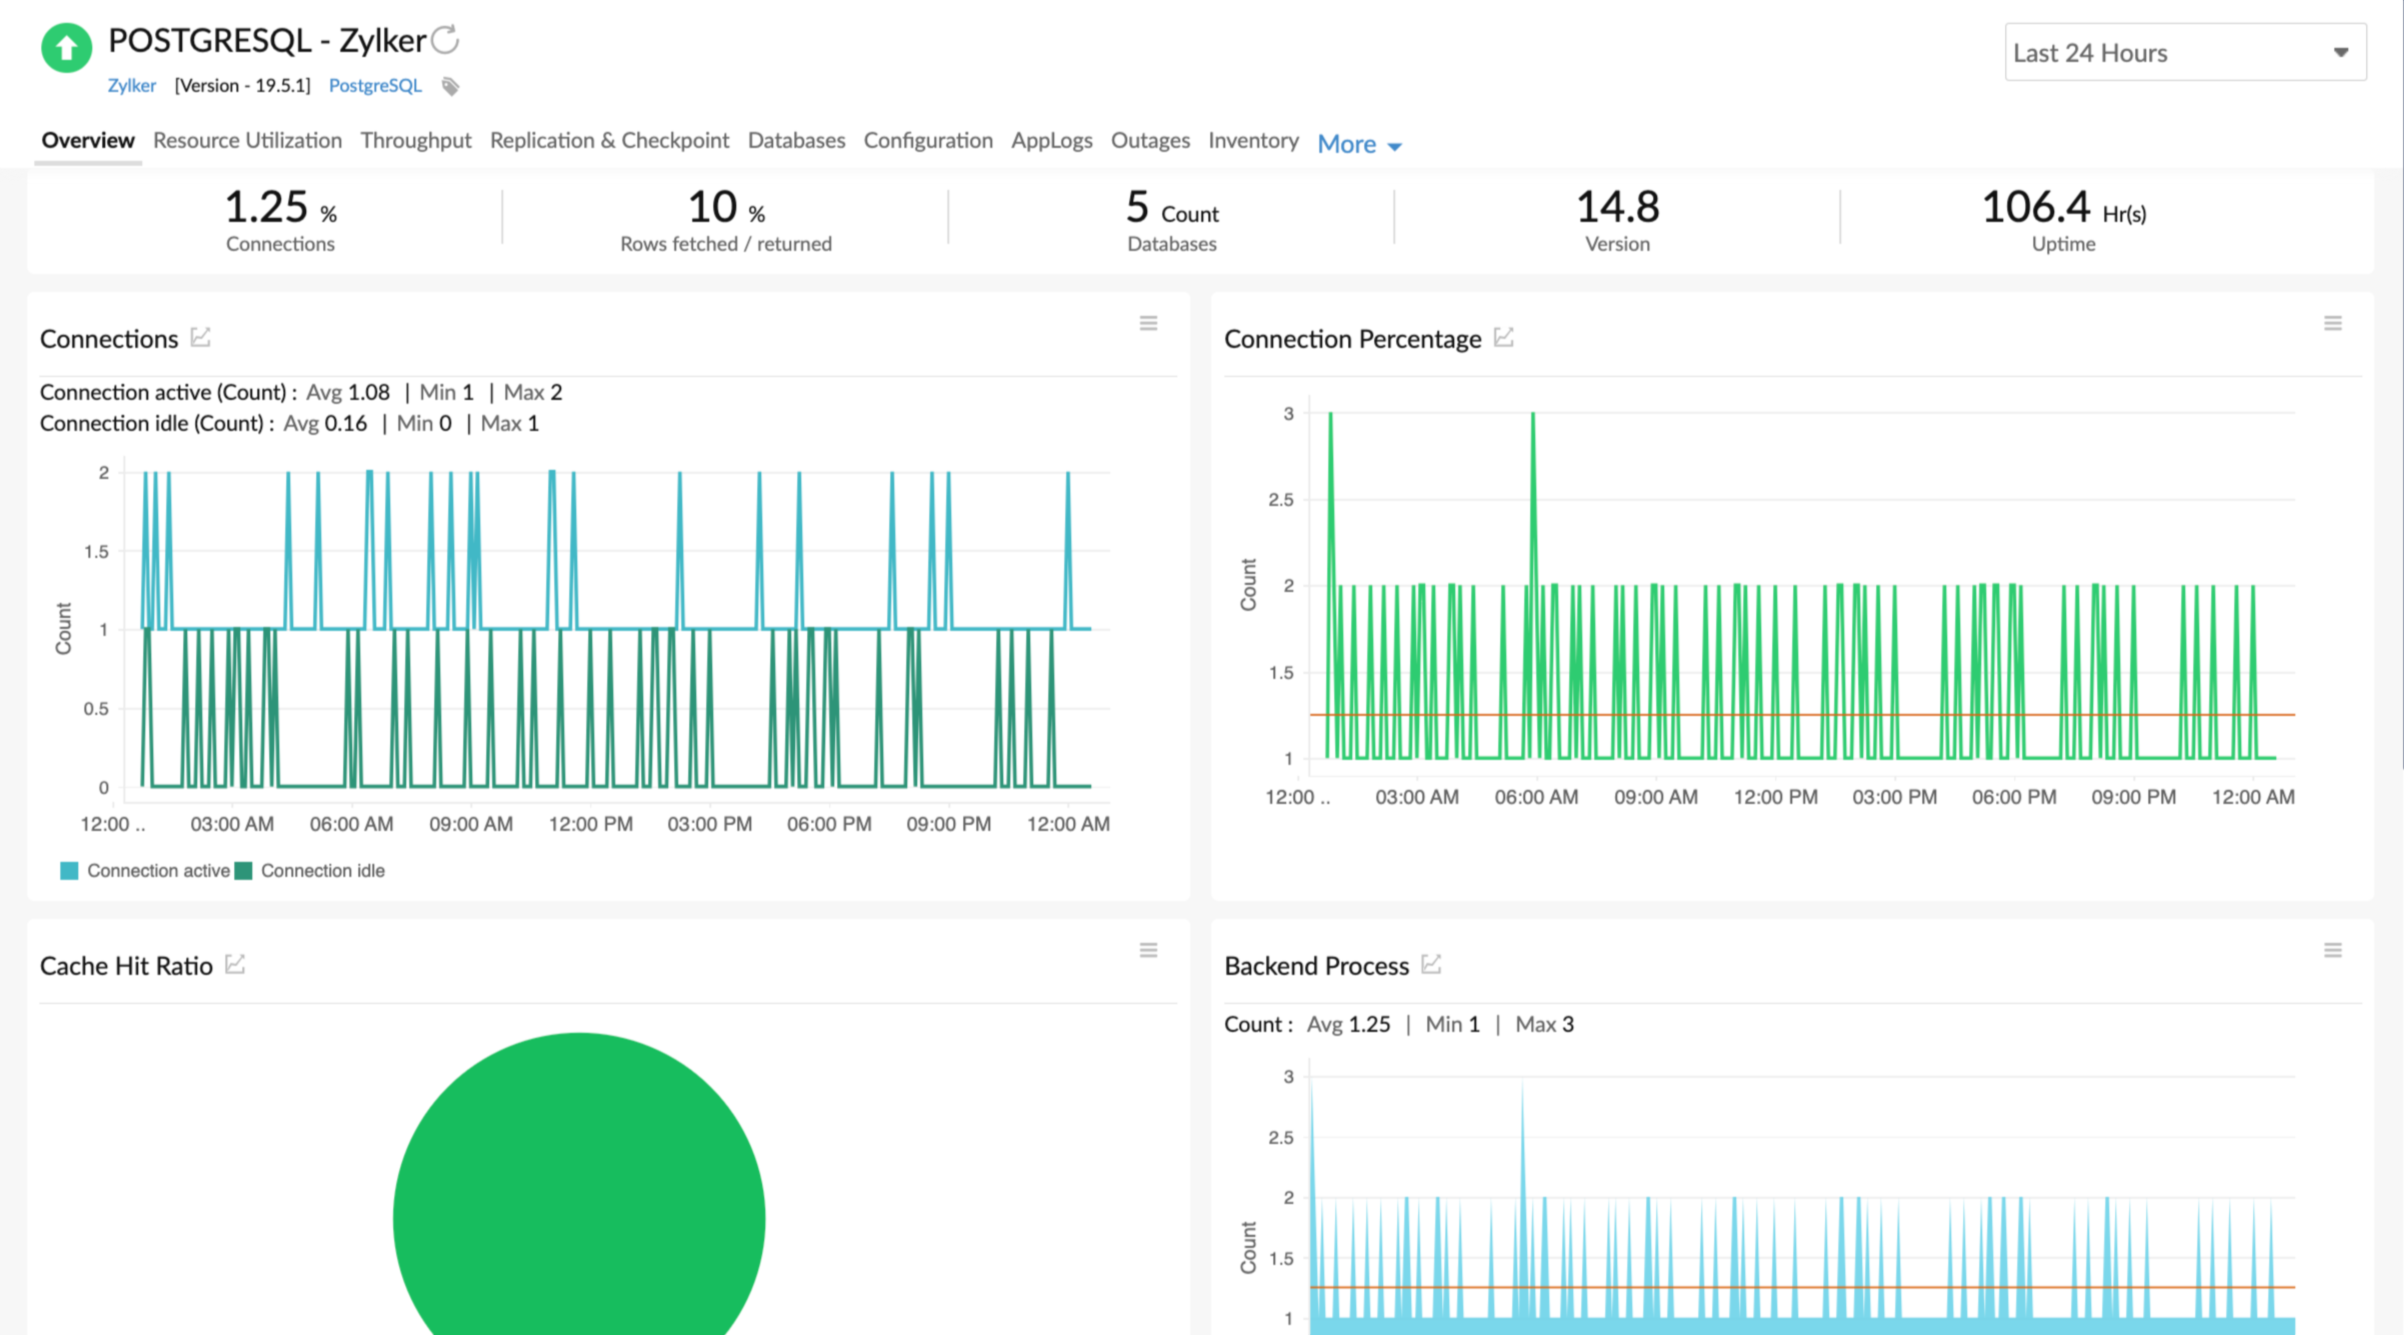Viewport: 2404px width, 1335px height.
Task: Open the Connections chart edit icon
Action: click(201, 337)
